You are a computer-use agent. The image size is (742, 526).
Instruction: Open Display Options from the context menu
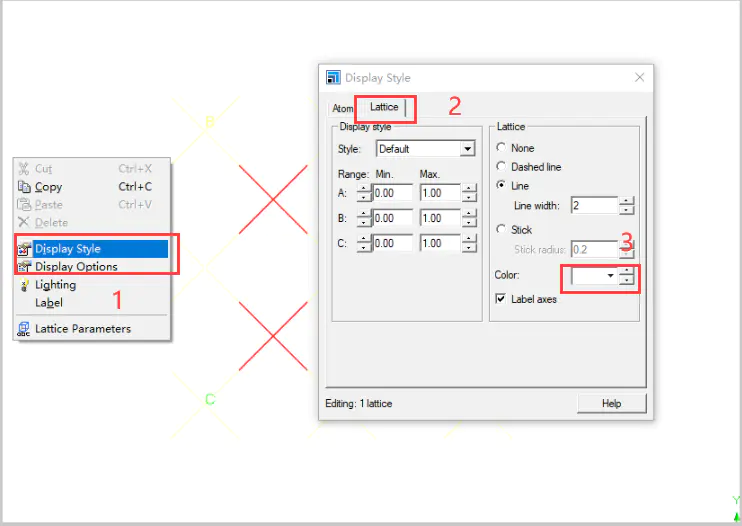[92, 267]
